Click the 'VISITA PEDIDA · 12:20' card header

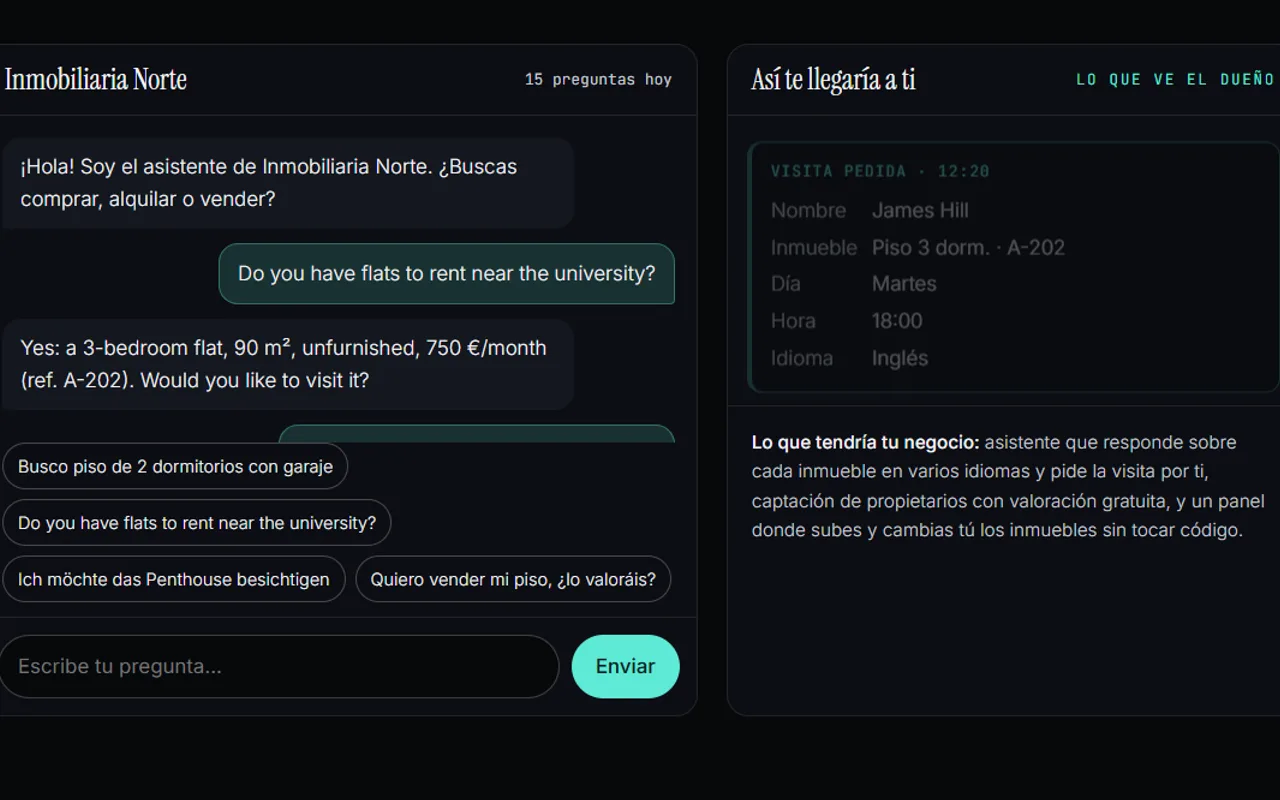[880, 171]
